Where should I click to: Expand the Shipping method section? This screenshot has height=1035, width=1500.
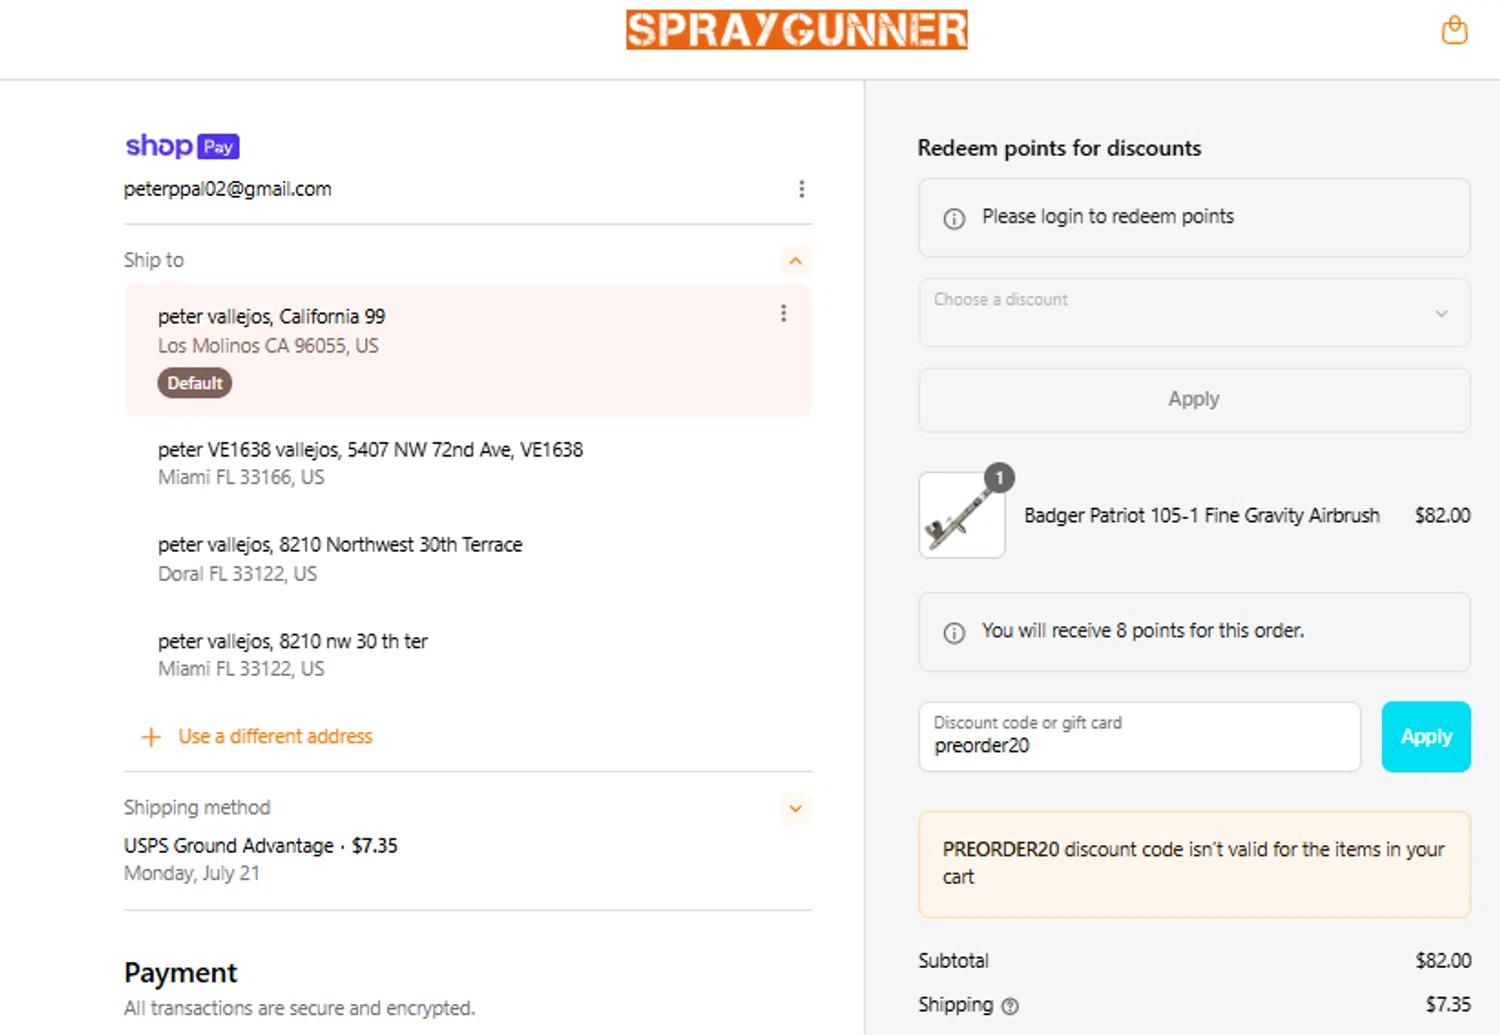(x=795, y=808)
